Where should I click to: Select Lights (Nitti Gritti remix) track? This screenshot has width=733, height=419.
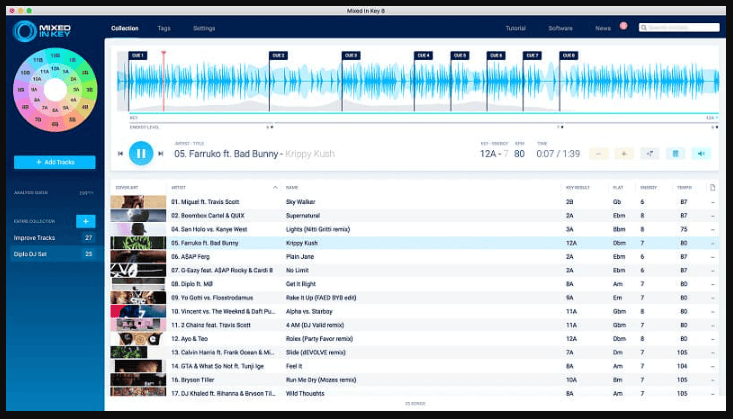pyautogui.click(x=318, y=229)
